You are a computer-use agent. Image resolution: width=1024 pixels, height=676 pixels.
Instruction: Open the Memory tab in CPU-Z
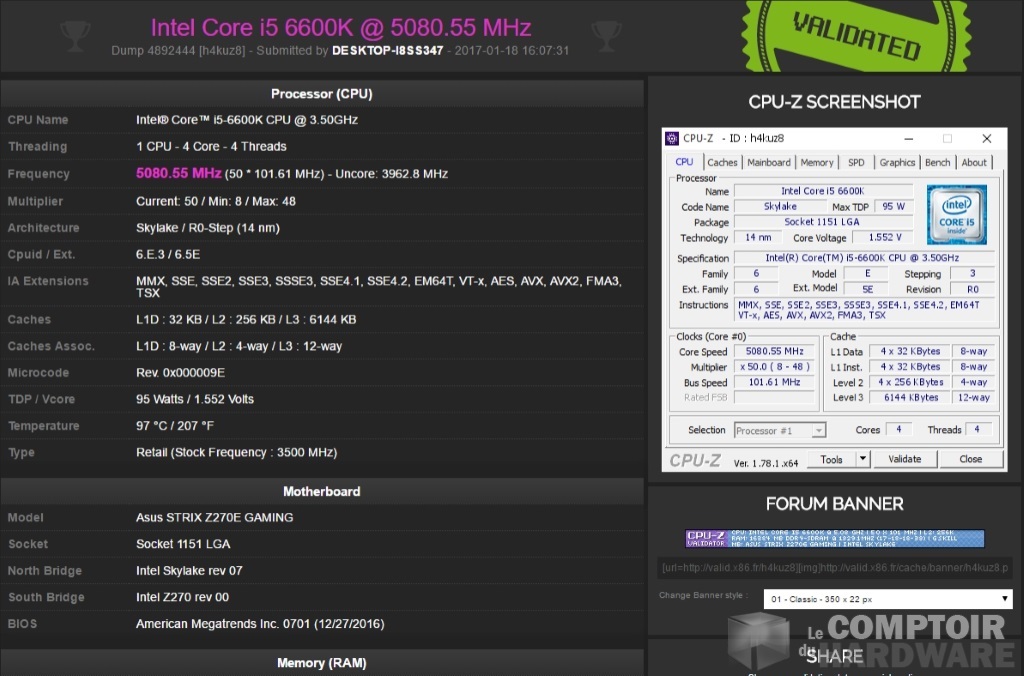pyautogui.click(x=817, y=163)
